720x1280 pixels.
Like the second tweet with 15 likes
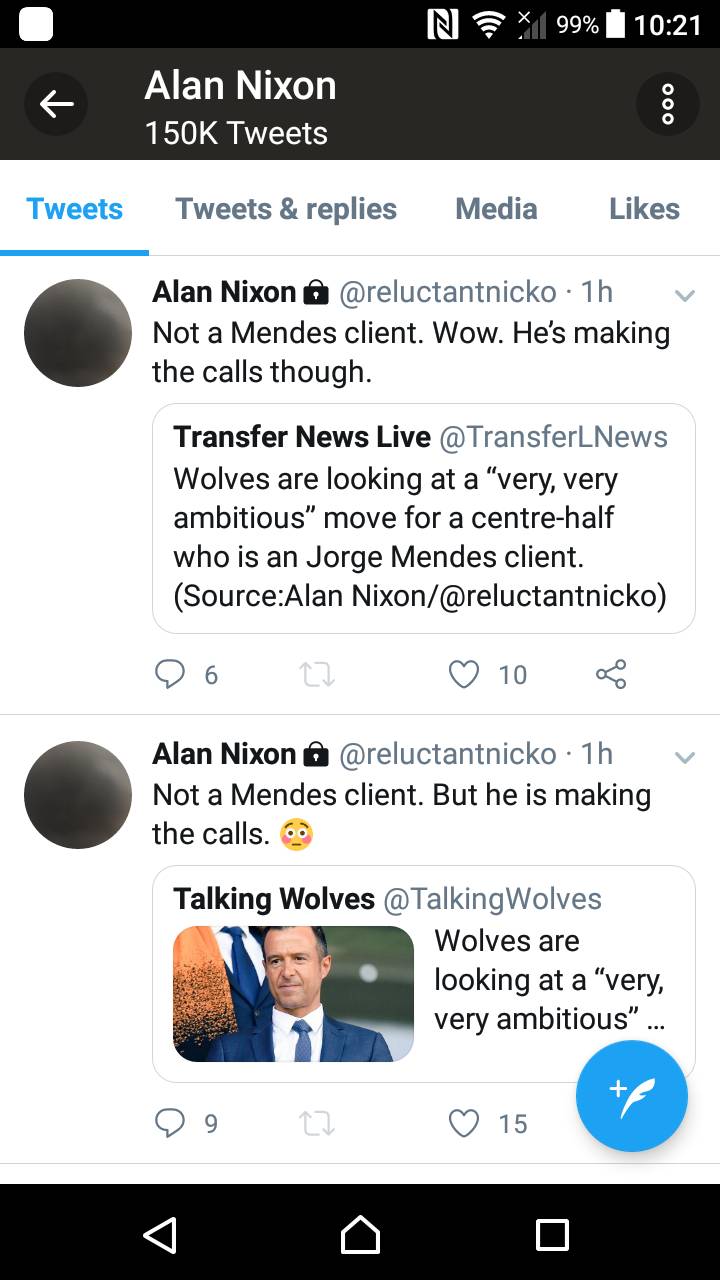(x=464, y=1123)
